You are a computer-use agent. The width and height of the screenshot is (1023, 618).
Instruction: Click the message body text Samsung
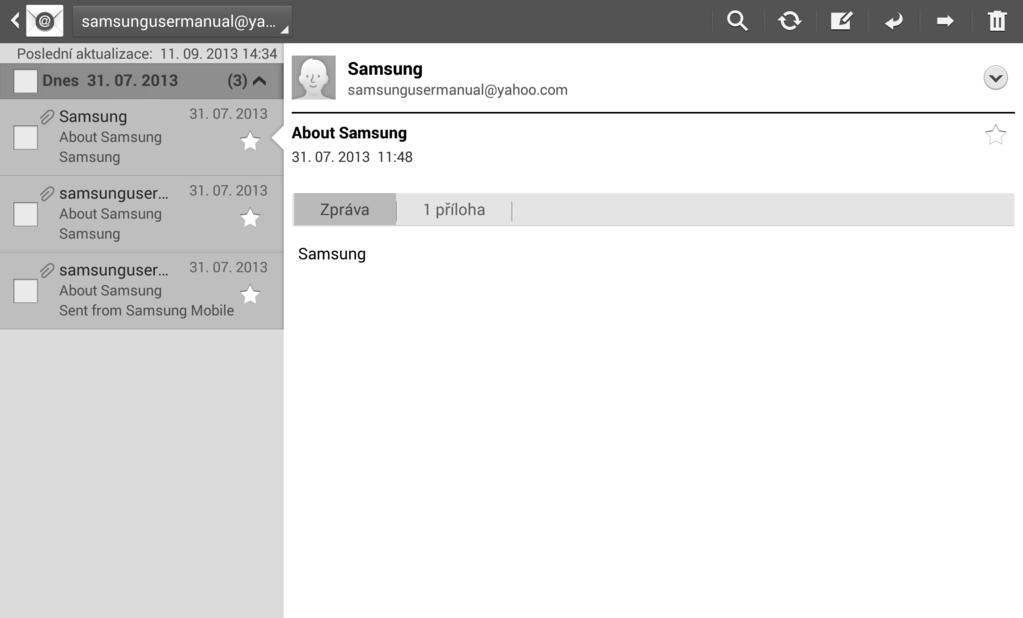point(331,254)
